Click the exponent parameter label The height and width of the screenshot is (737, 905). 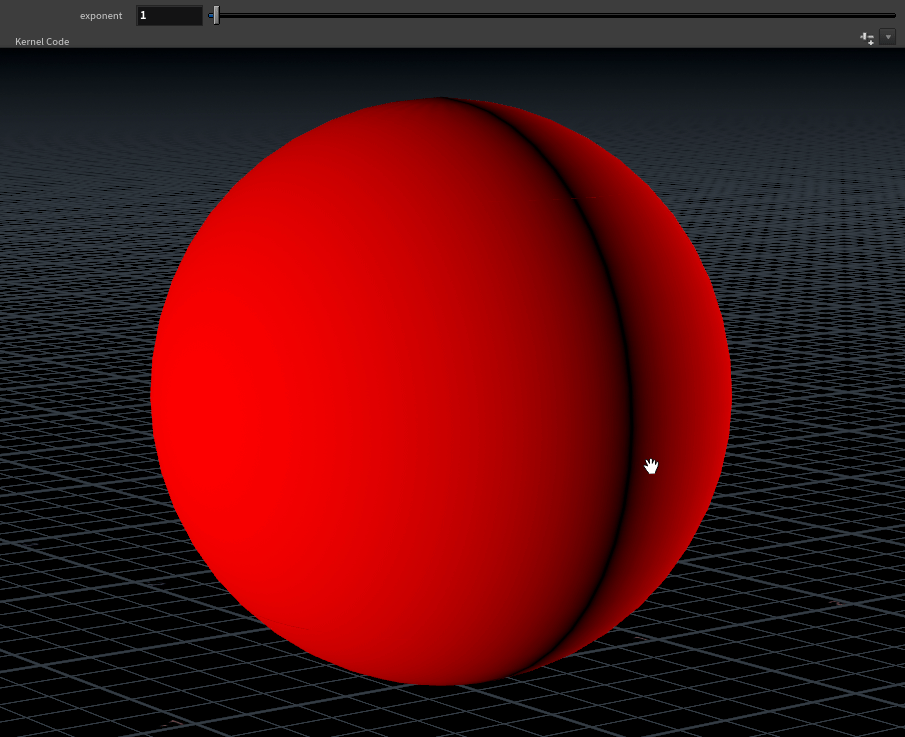click(x=101, y=16)
